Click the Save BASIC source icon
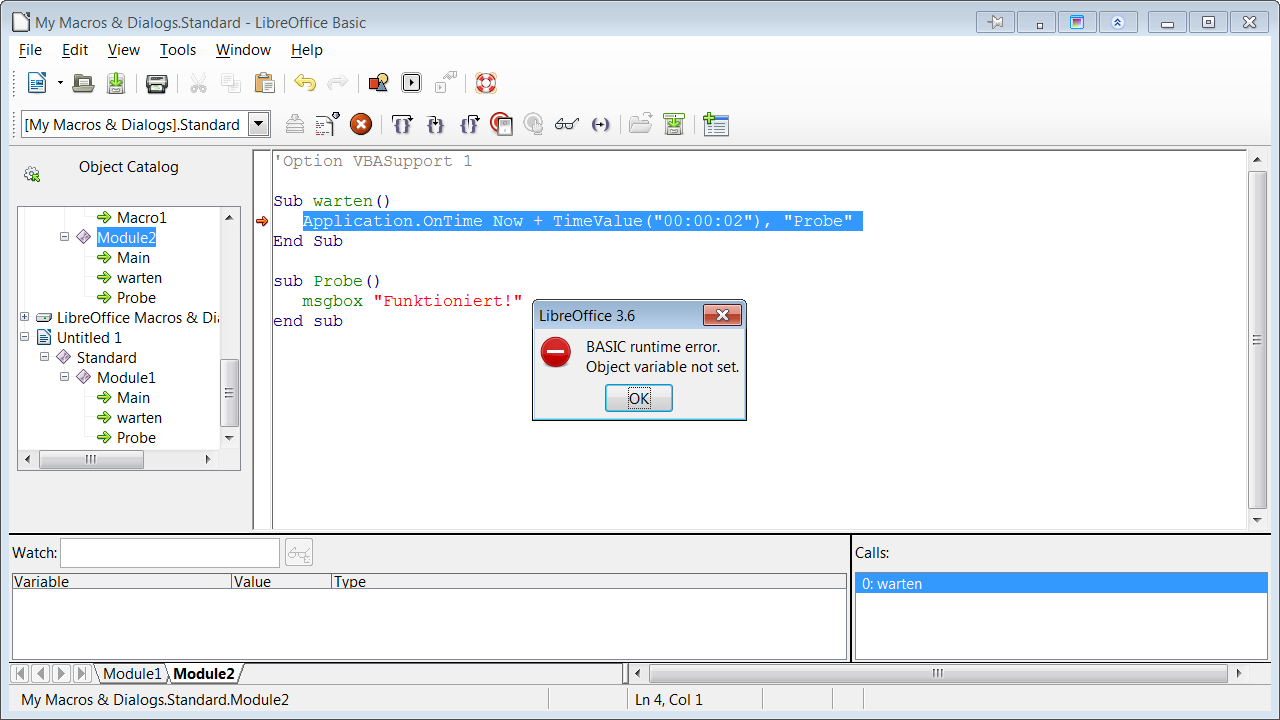The height and width of the screenshot is (720, 1280). pyautogui.click(x=674, y=124)
